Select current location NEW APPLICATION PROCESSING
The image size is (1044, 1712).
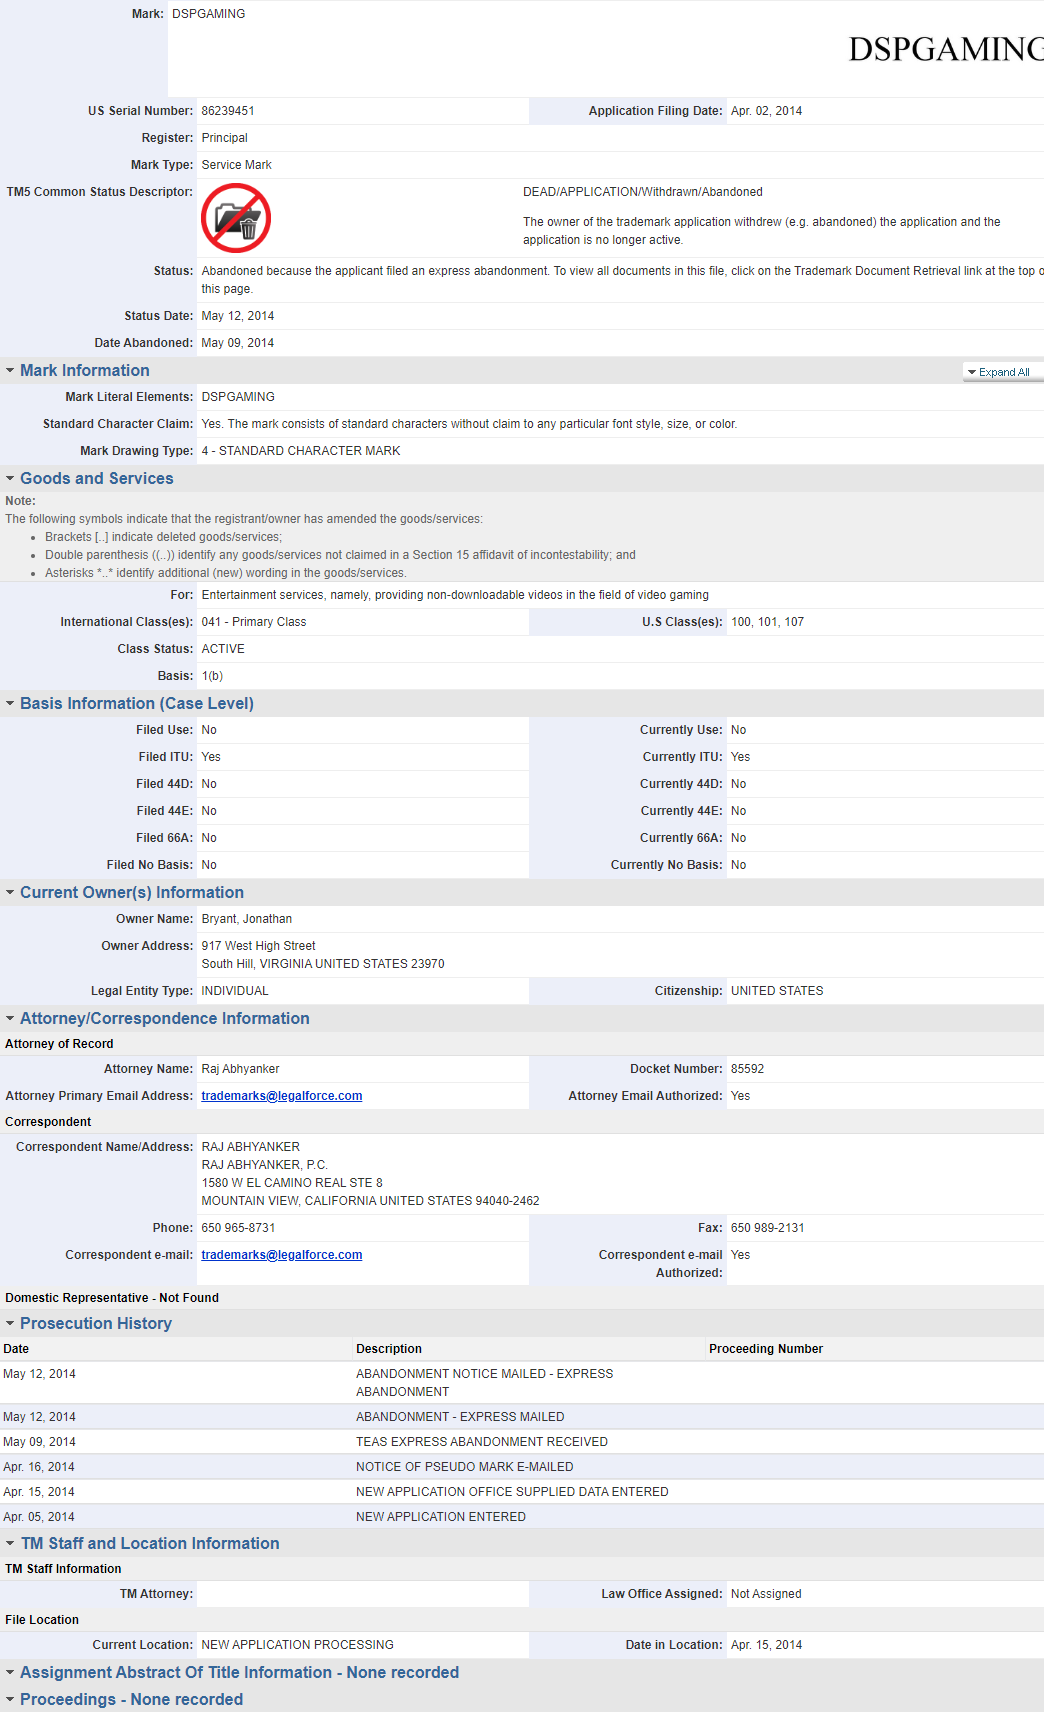pyautogui.click(x=298, y=1645)
